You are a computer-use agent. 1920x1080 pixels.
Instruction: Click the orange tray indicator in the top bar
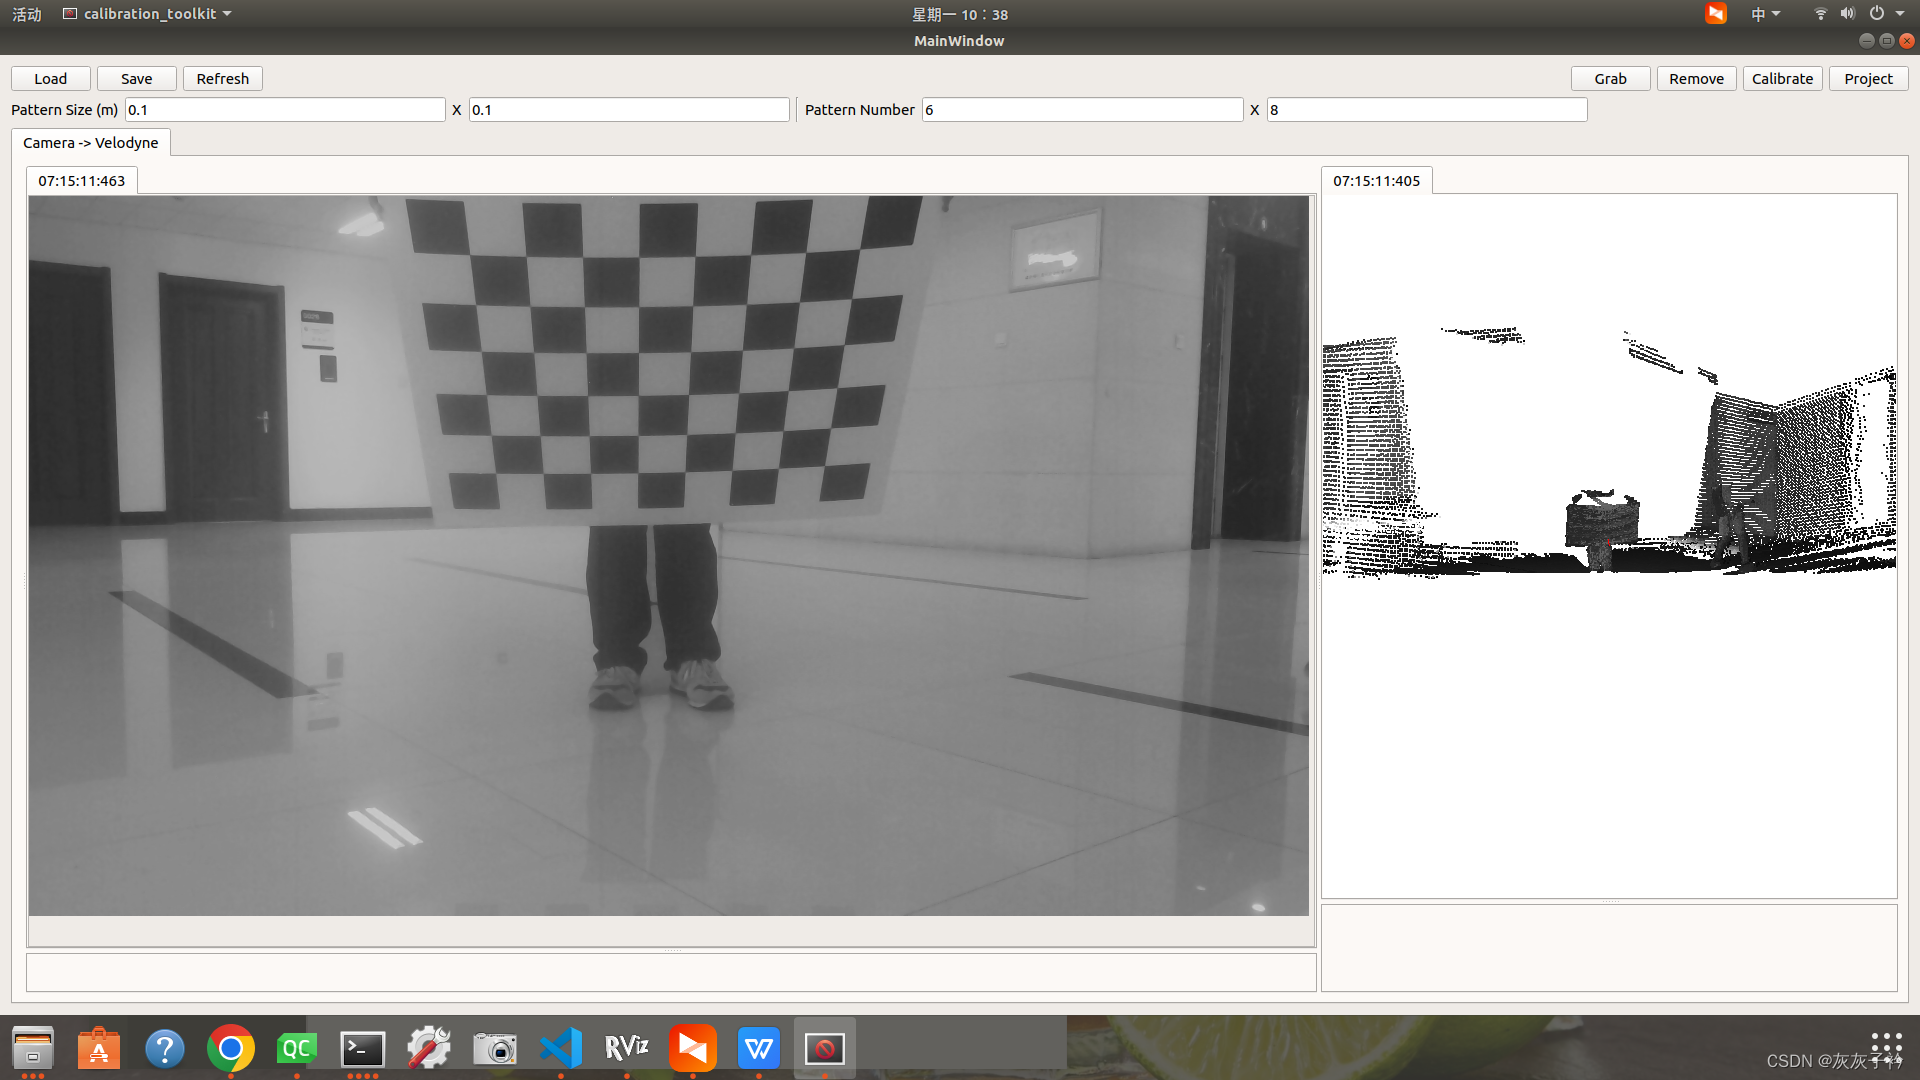(x=1716, y=14)
